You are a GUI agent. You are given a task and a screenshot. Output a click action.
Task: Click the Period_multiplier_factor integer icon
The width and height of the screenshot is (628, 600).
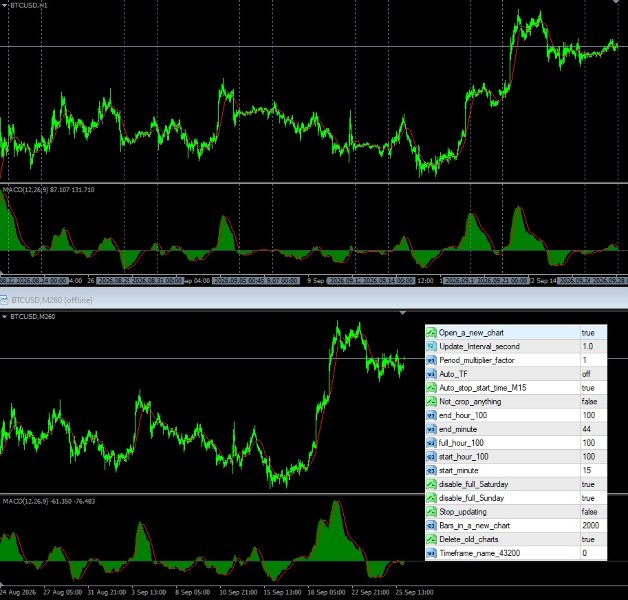pyautogui.click(x=431, y=360)
